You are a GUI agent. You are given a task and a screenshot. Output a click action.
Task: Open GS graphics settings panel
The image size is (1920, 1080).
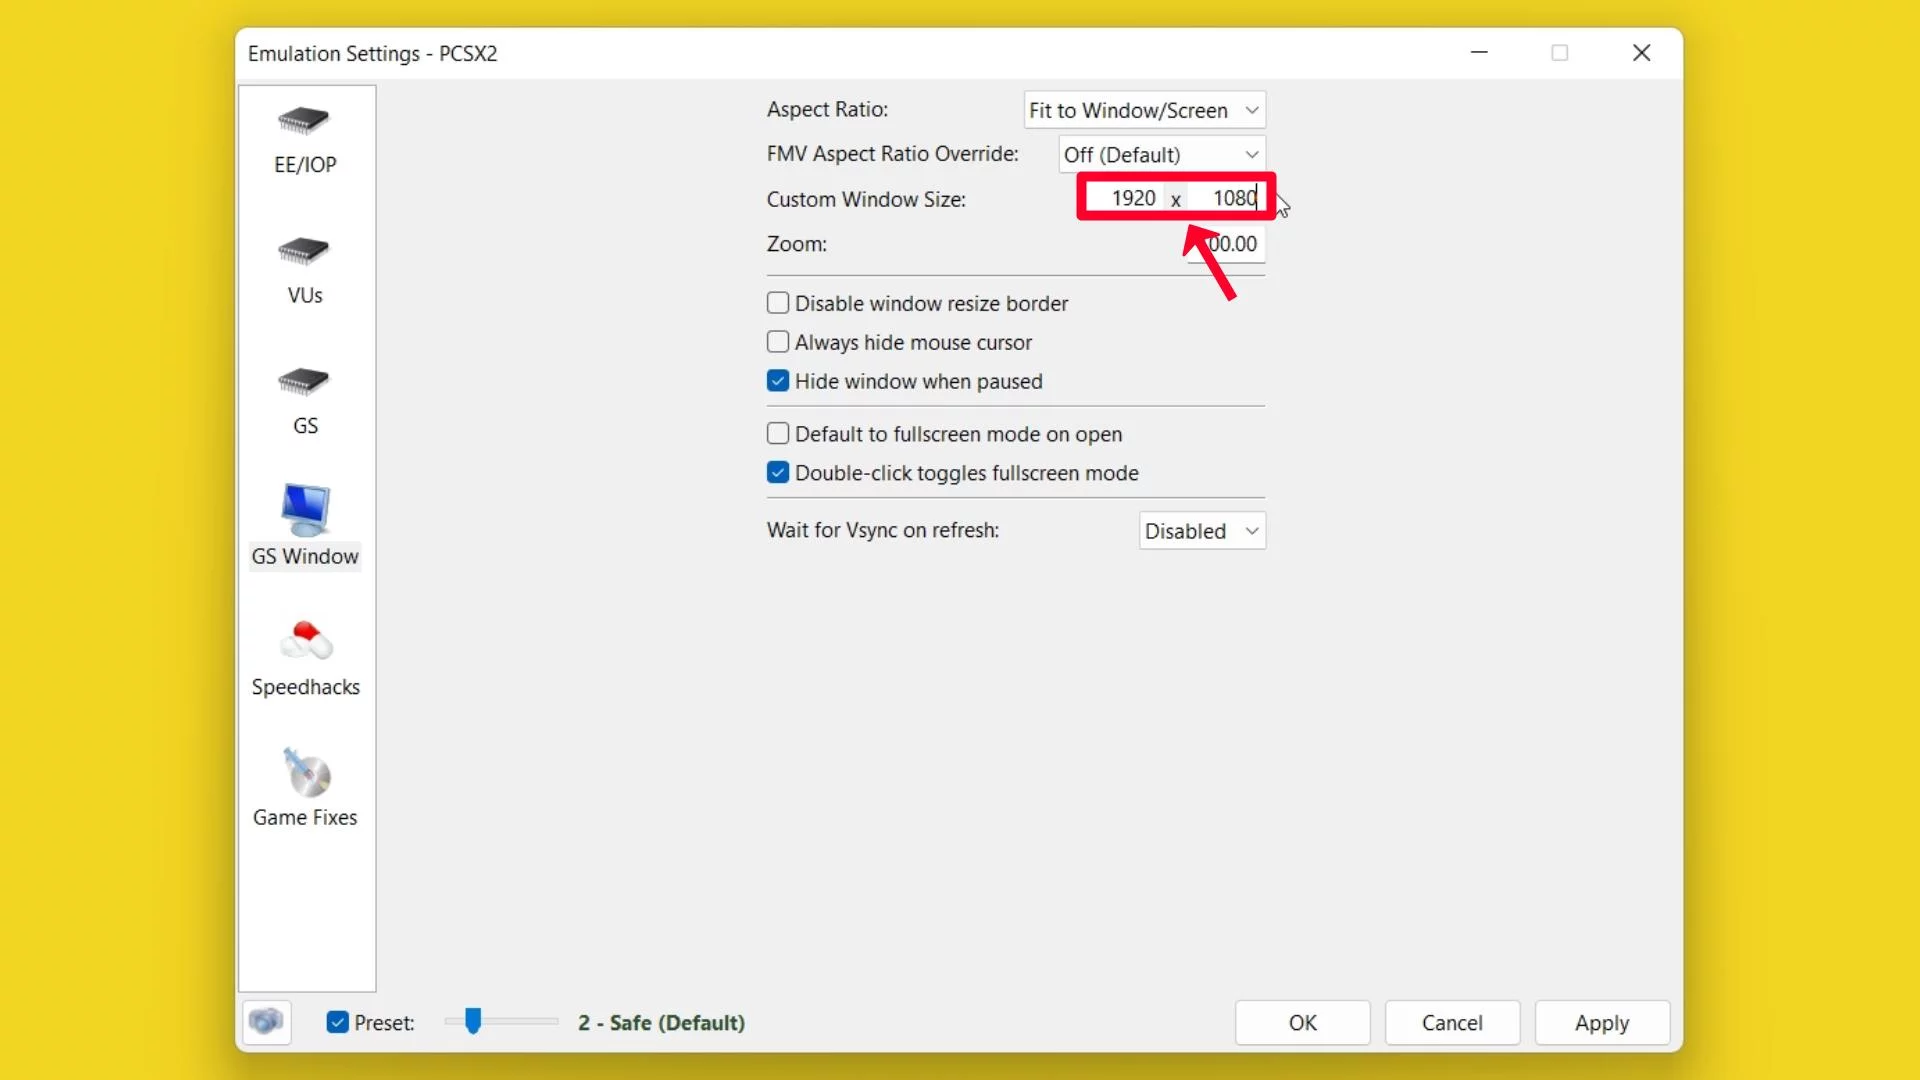[305, 401]
